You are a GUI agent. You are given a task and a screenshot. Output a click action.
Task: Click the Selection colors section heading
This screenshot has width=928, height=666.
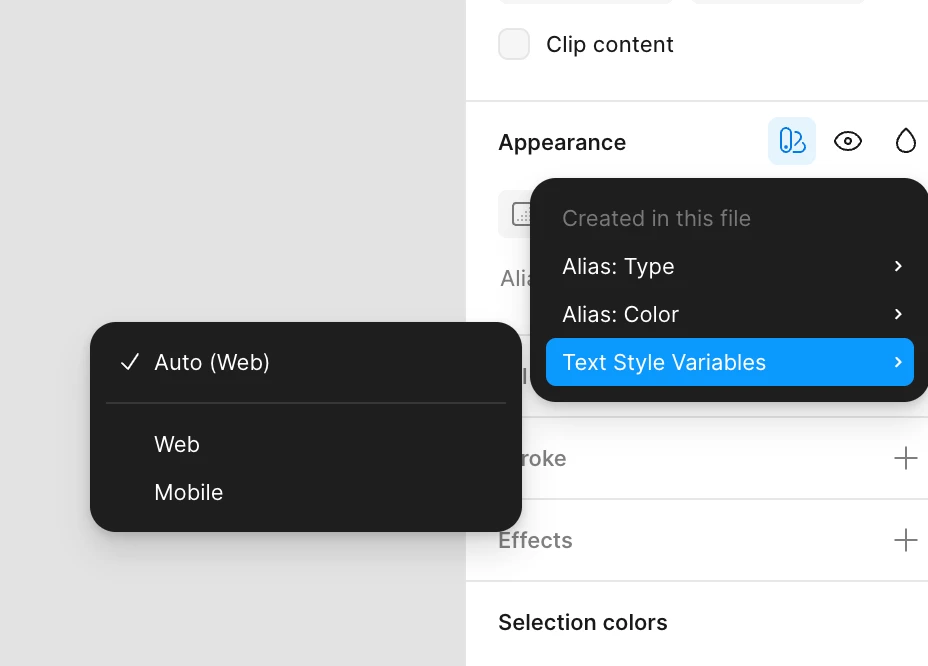coord(582,622)
